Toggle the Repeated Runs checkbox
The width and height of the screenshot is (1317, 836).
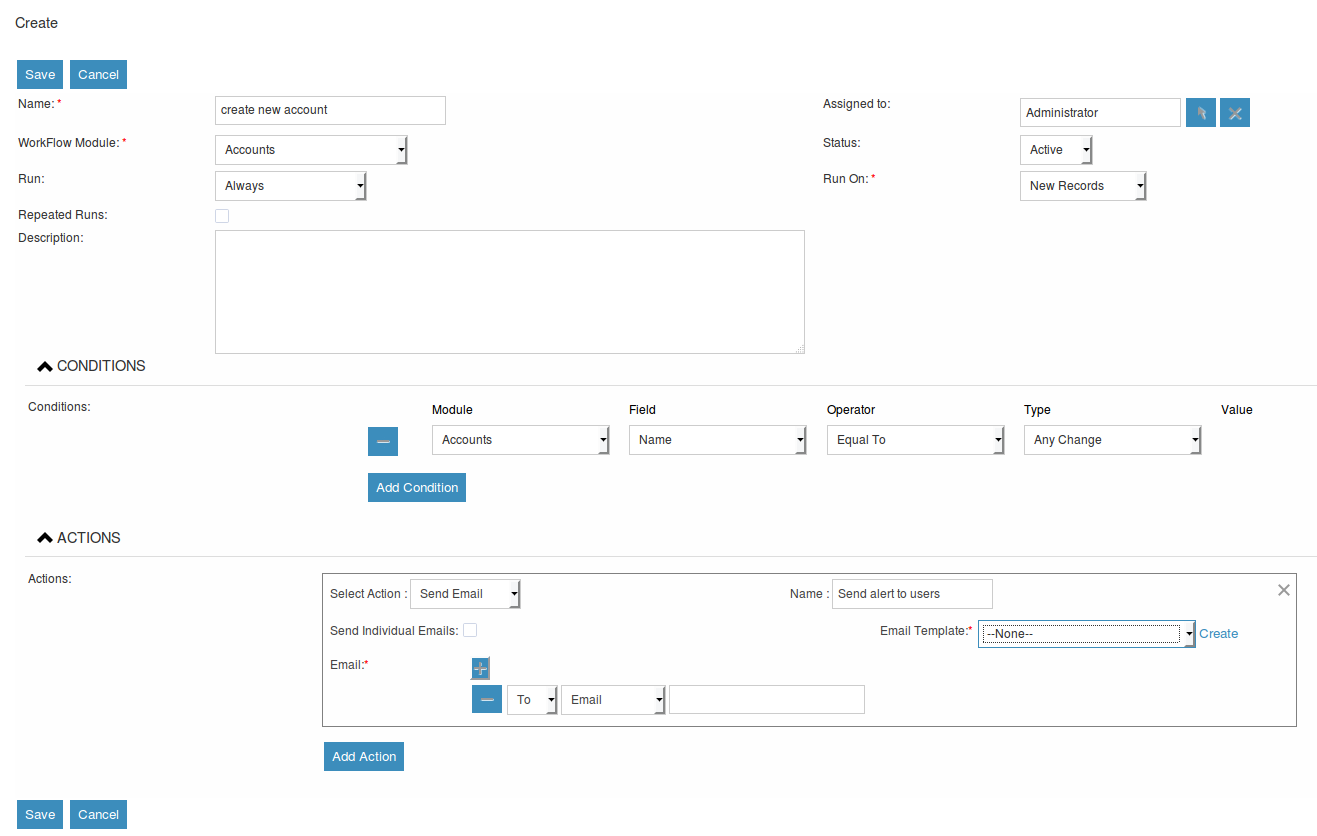(222, 215)
